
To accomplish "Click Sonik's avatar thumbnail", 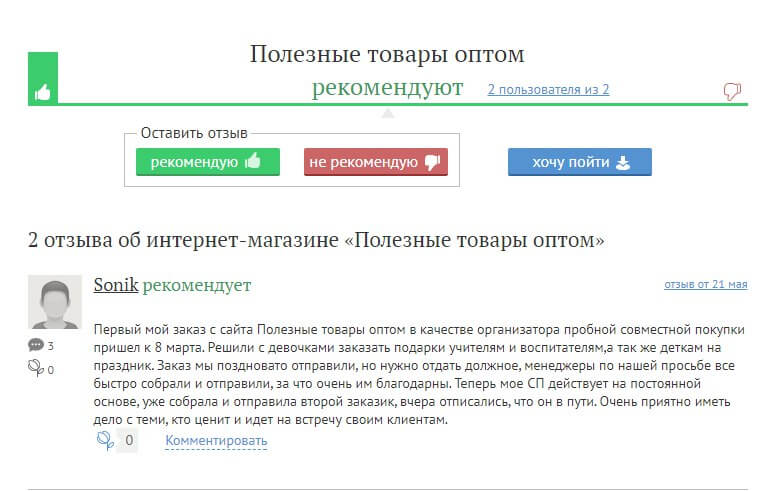I will click(55, 302).
